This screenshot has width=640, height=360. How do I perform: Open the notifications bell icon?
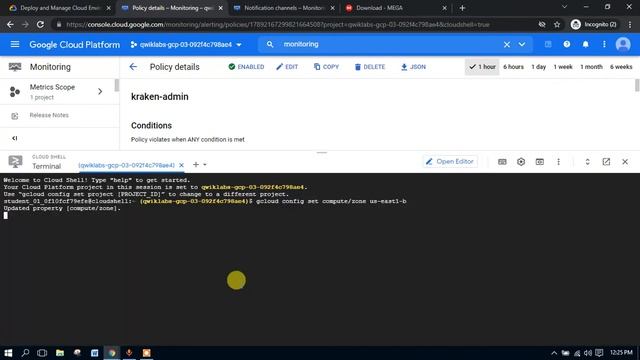[x=585, y=44]
